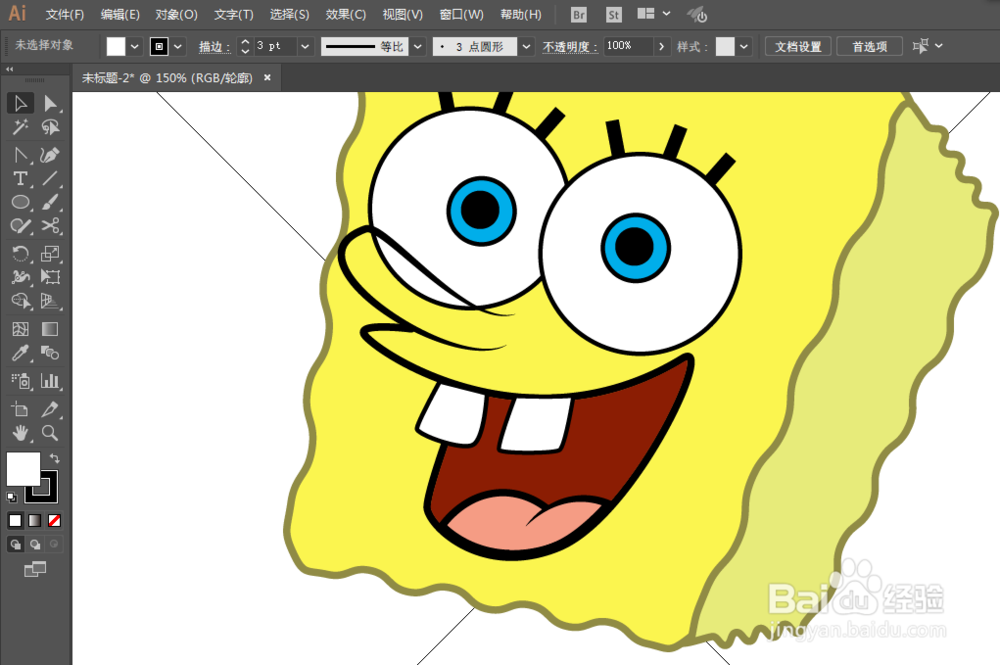Viewport: 1000px width, 665px height.
Task: Choose the Hand tool
Action: pos(20,434)
